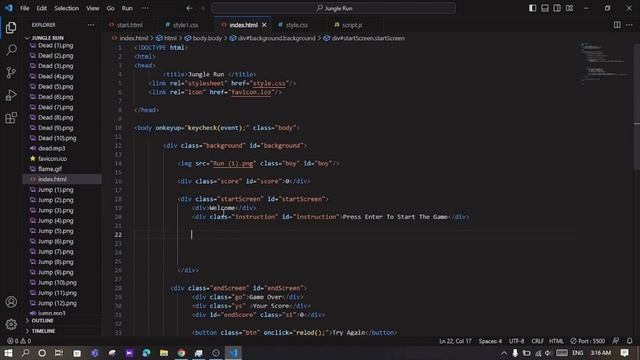
Task: Click the HTML language mode indicator
Action: 556,341
